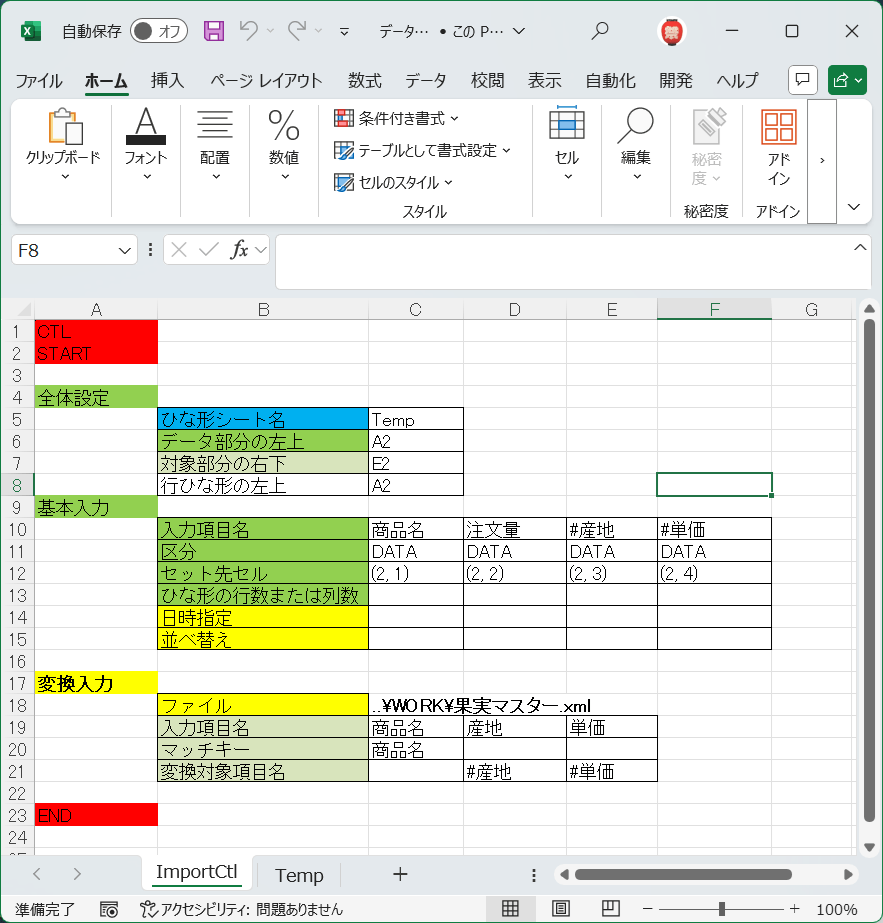The image size is (883, 923).
Task: Expand the Quick Access Toolbar customize chevron
Action: (342, 31)
